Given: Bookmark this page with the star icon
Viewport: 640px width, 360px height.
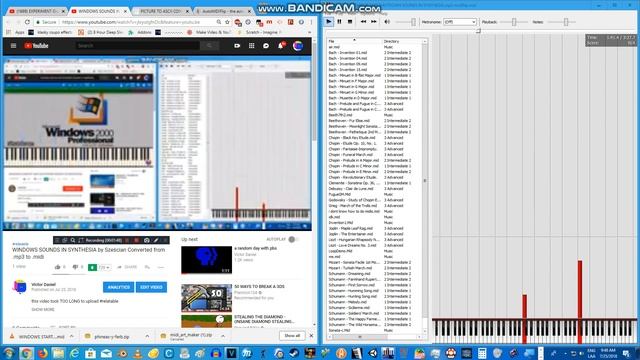Looking at the screenshot, I should pos(227,22).
